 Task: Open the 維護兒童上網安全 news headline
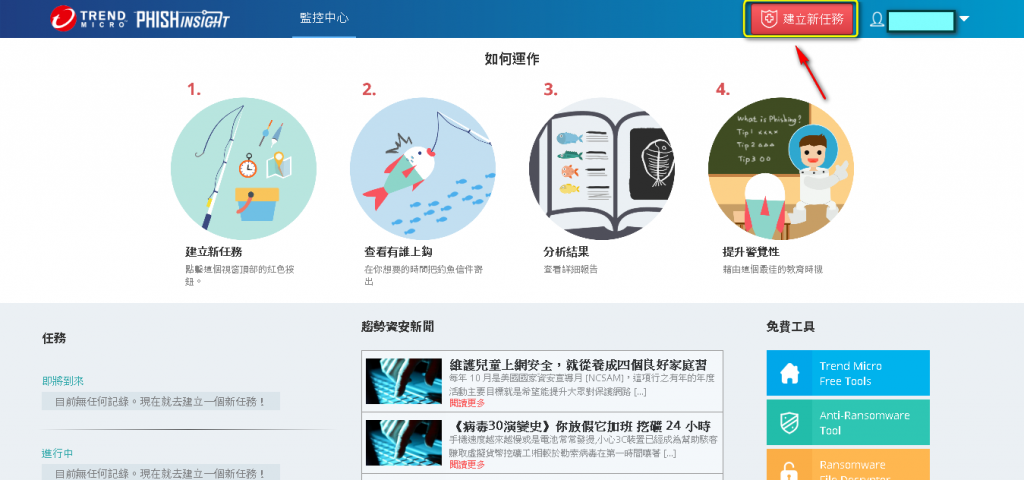pyautogui.click(x=578, y=364)
